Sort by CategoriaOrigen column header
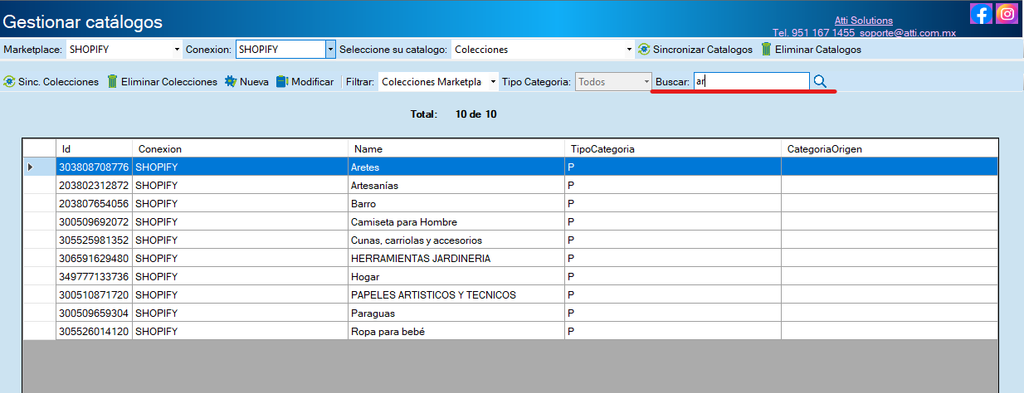 [889, 149]
